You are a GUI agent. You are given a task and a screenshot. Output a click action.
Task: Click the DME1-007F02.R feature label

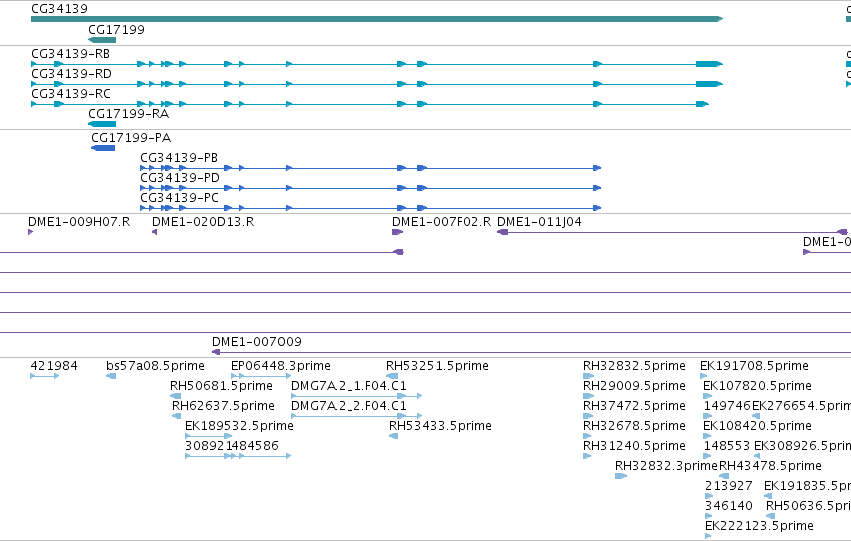(x=442, y=222)
